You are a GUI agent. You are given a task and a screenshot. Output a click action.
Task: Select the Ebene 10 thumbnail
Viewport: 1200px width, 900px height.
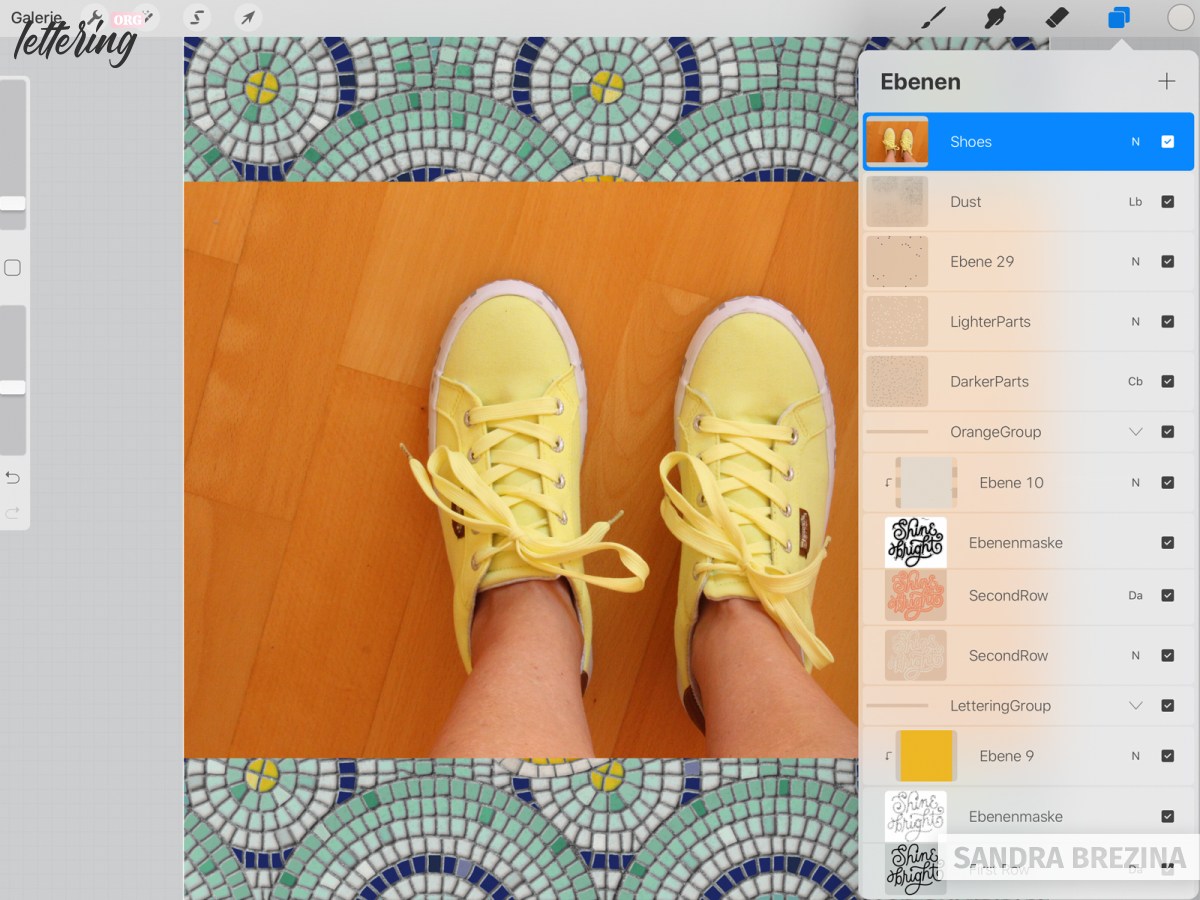(926, 482)
